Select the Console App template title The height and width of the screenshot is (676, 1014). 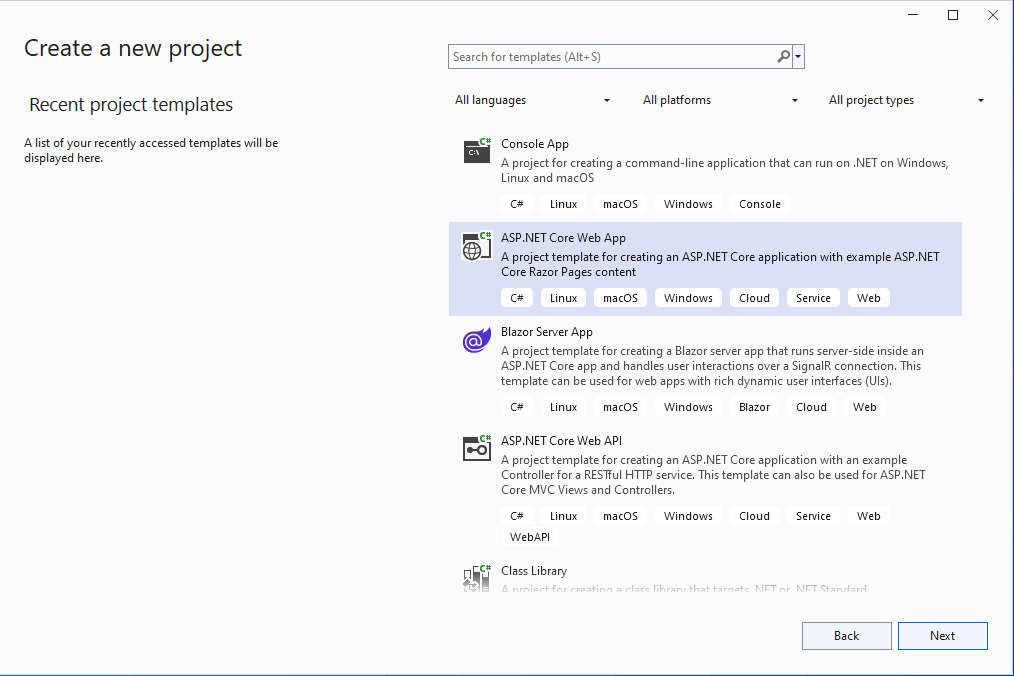(535, 144)
